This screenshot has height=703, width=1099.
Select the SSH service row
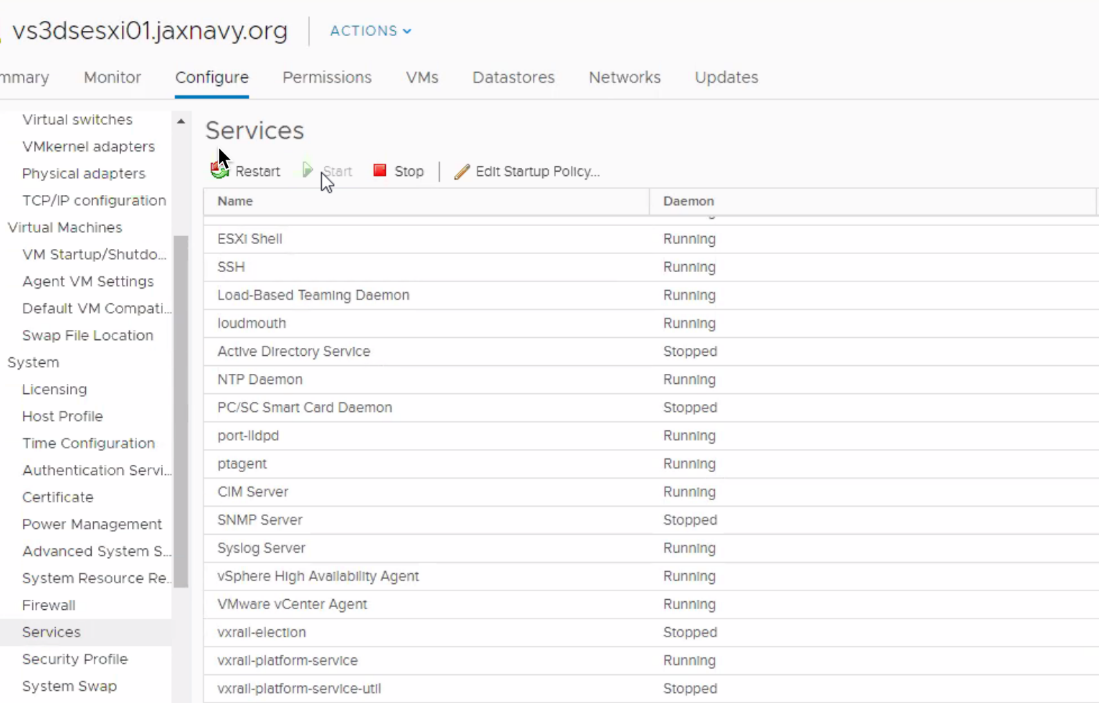[x=651, y=267]
